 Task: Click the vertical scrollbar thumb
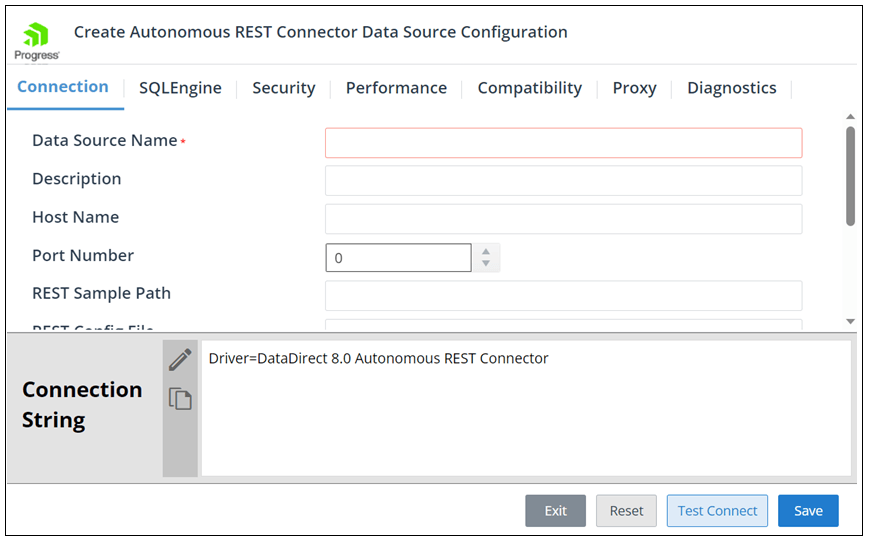[850, 175]
